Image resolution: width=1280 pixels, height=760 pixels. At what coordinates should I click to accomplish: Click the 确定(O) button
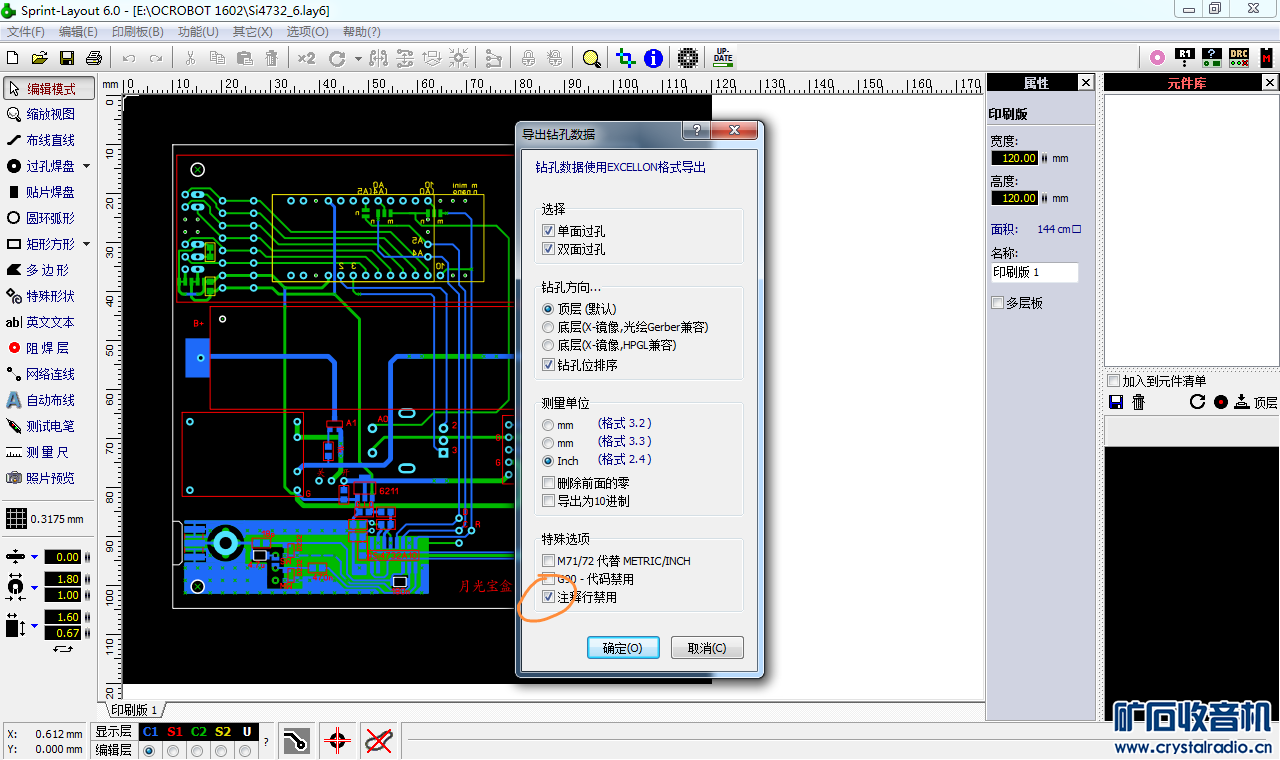(x=623, y=648)
